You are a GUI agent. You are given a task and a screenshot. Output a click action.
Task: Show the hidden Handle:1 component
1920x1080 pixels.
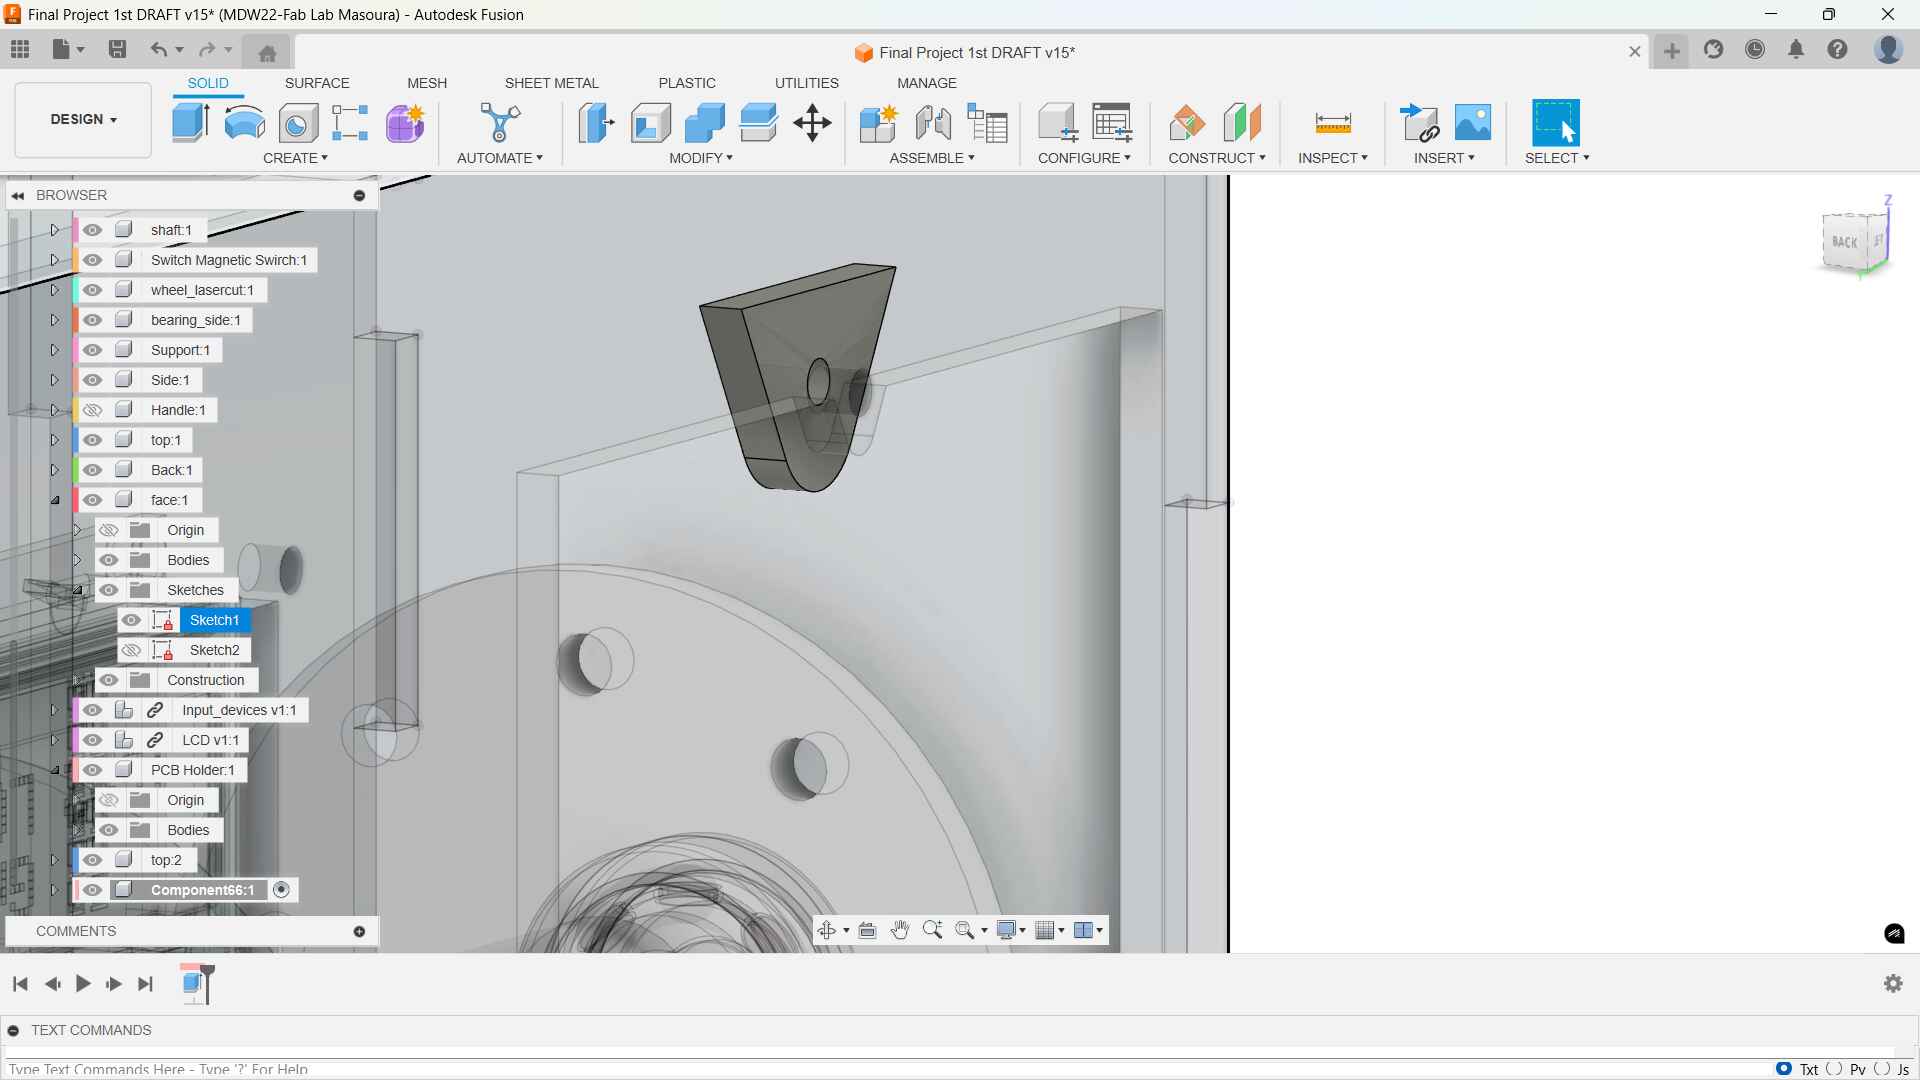tap(93, 410)
